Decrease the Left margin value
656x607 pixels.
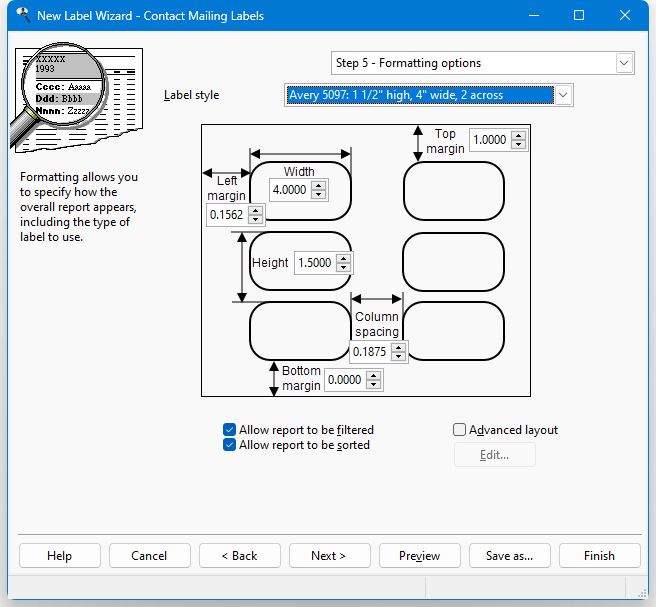coord(256,219)
